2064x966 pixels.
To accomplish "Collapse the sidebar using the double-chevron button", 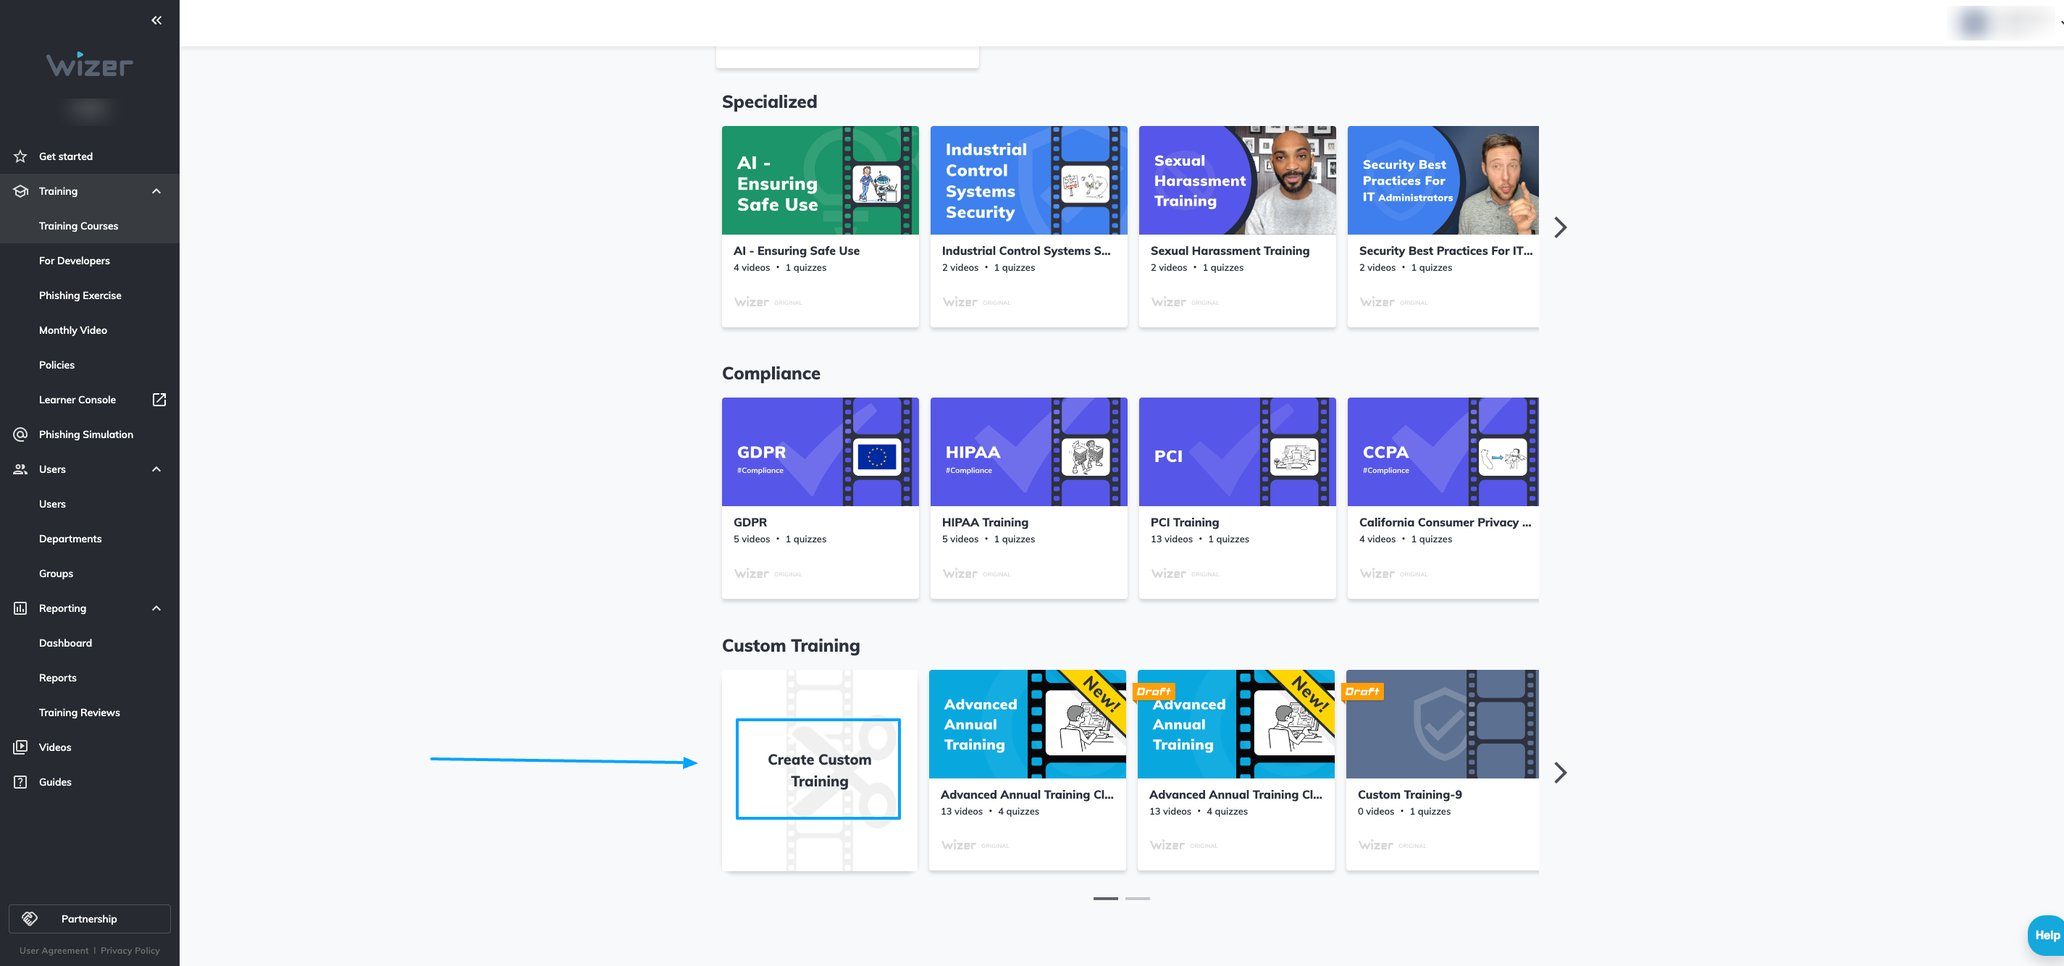I will (x=156, y=20).
